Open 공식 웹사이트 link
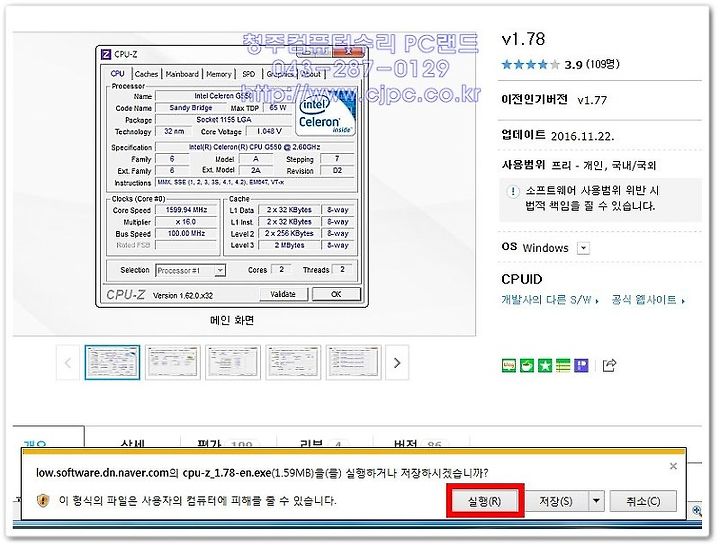 click(x=648, y=300)
